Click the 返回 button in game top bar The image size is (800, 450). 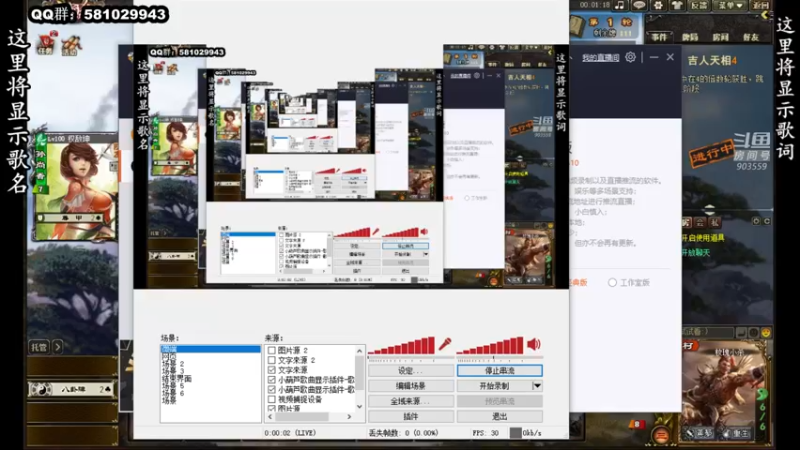click(760, 5)
